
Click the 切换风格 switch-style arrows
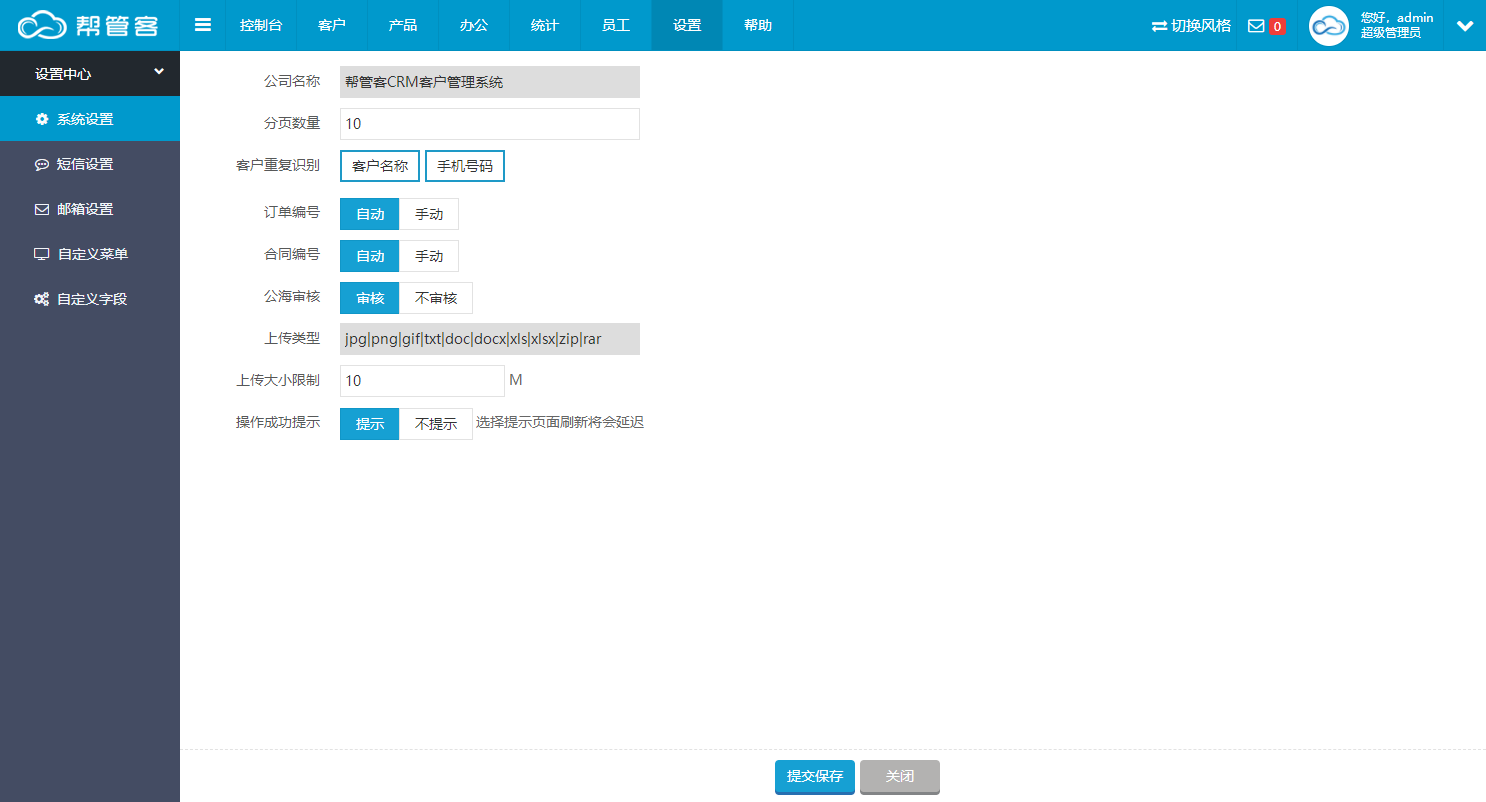pyautogui.click(x=1159, y=26)
